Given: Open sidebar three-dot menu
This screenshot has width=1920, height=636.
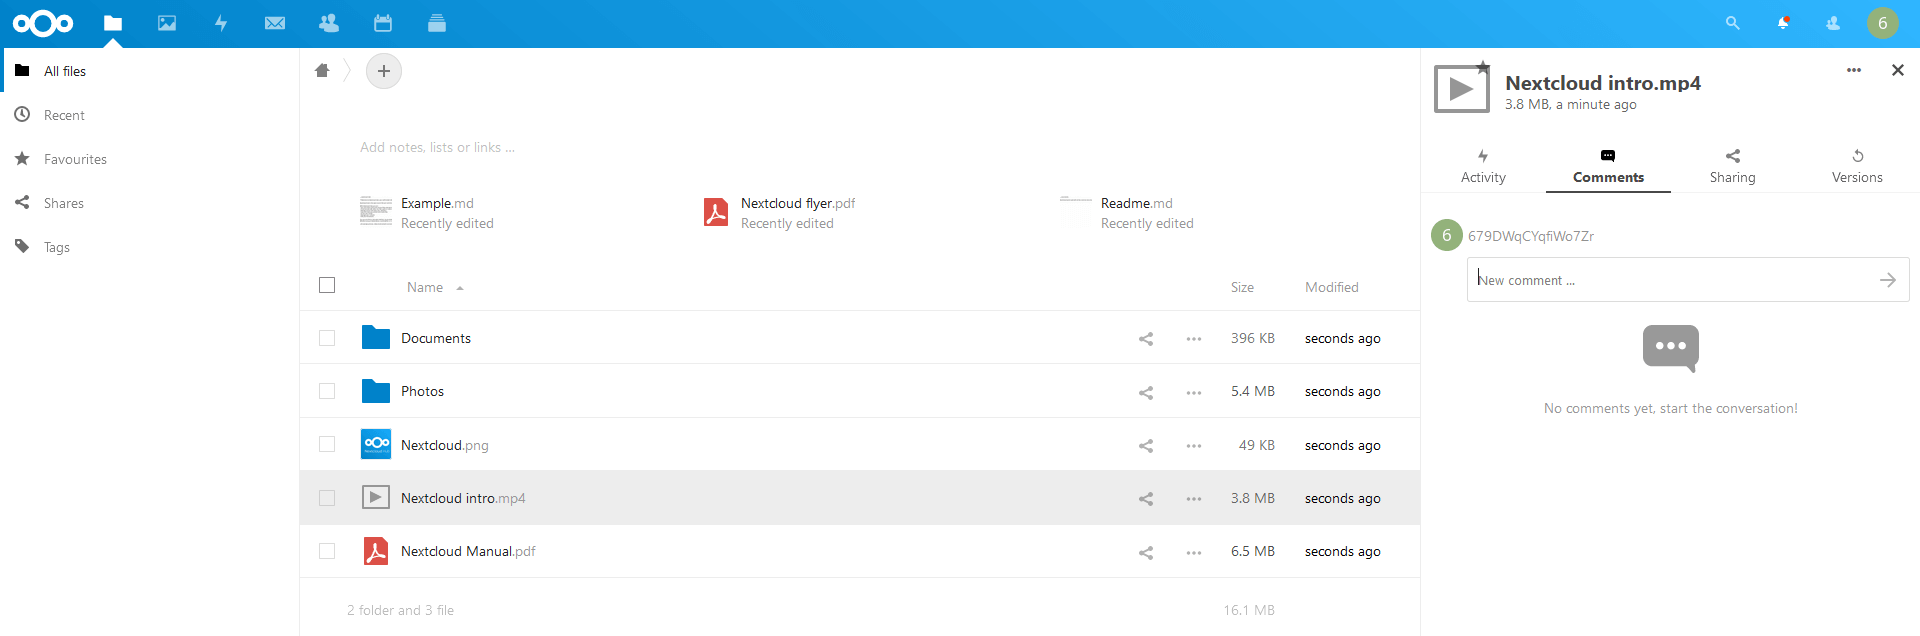Looking at the screenshot, I should [1854, 70].
